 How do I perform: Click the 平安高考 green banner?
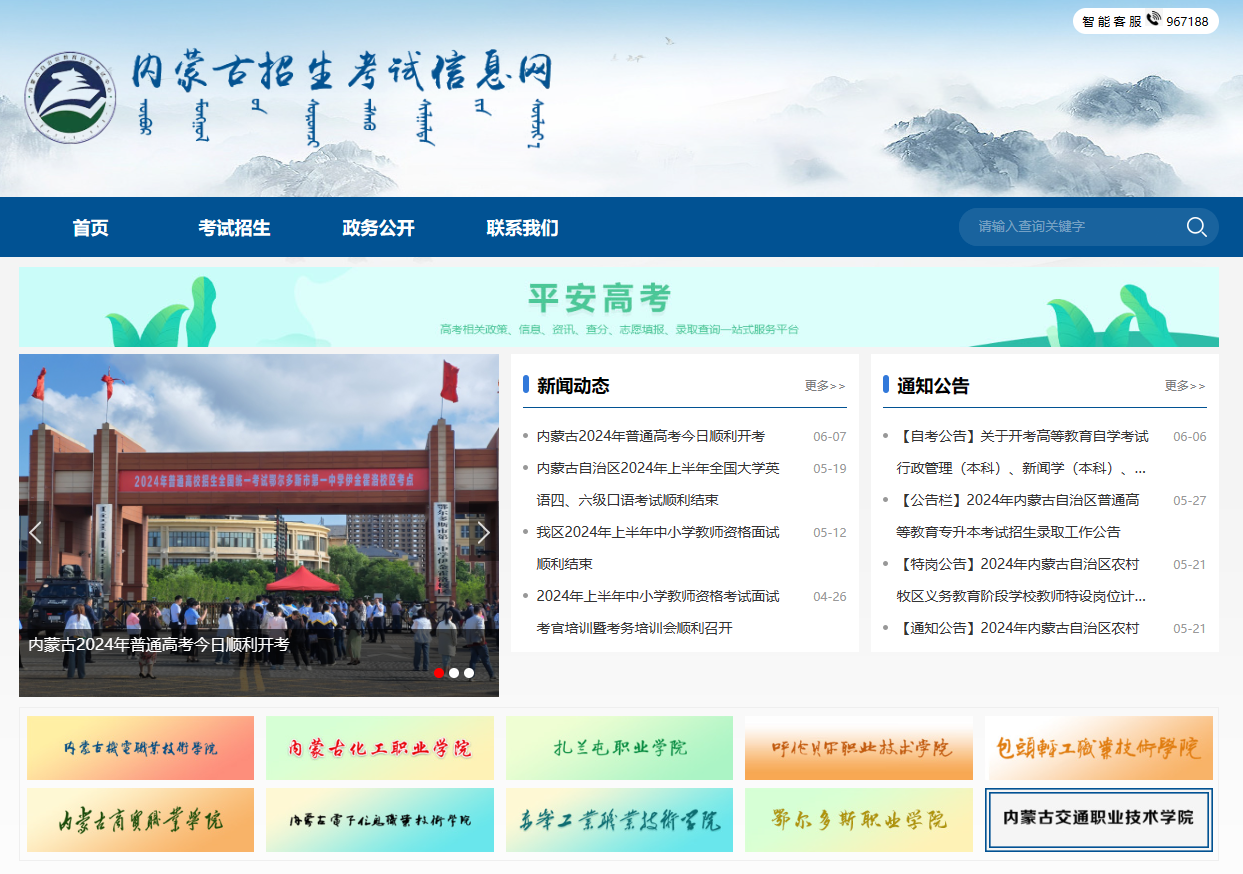[x=618, y=307]
